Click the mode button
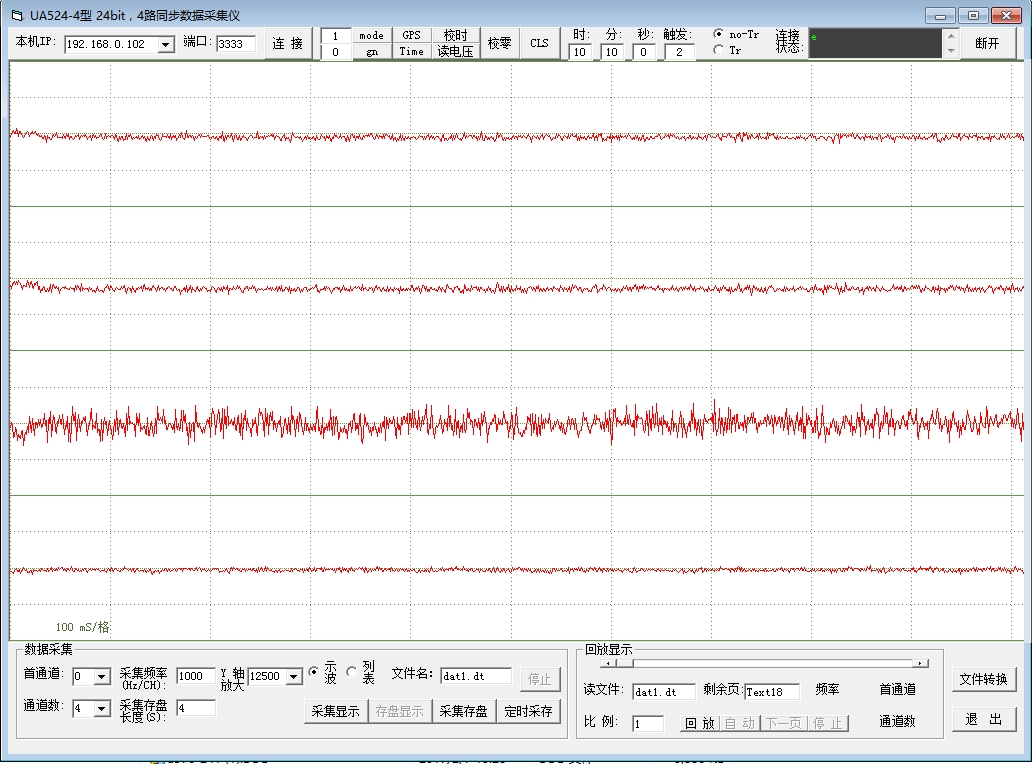 [x=371, y=36]
